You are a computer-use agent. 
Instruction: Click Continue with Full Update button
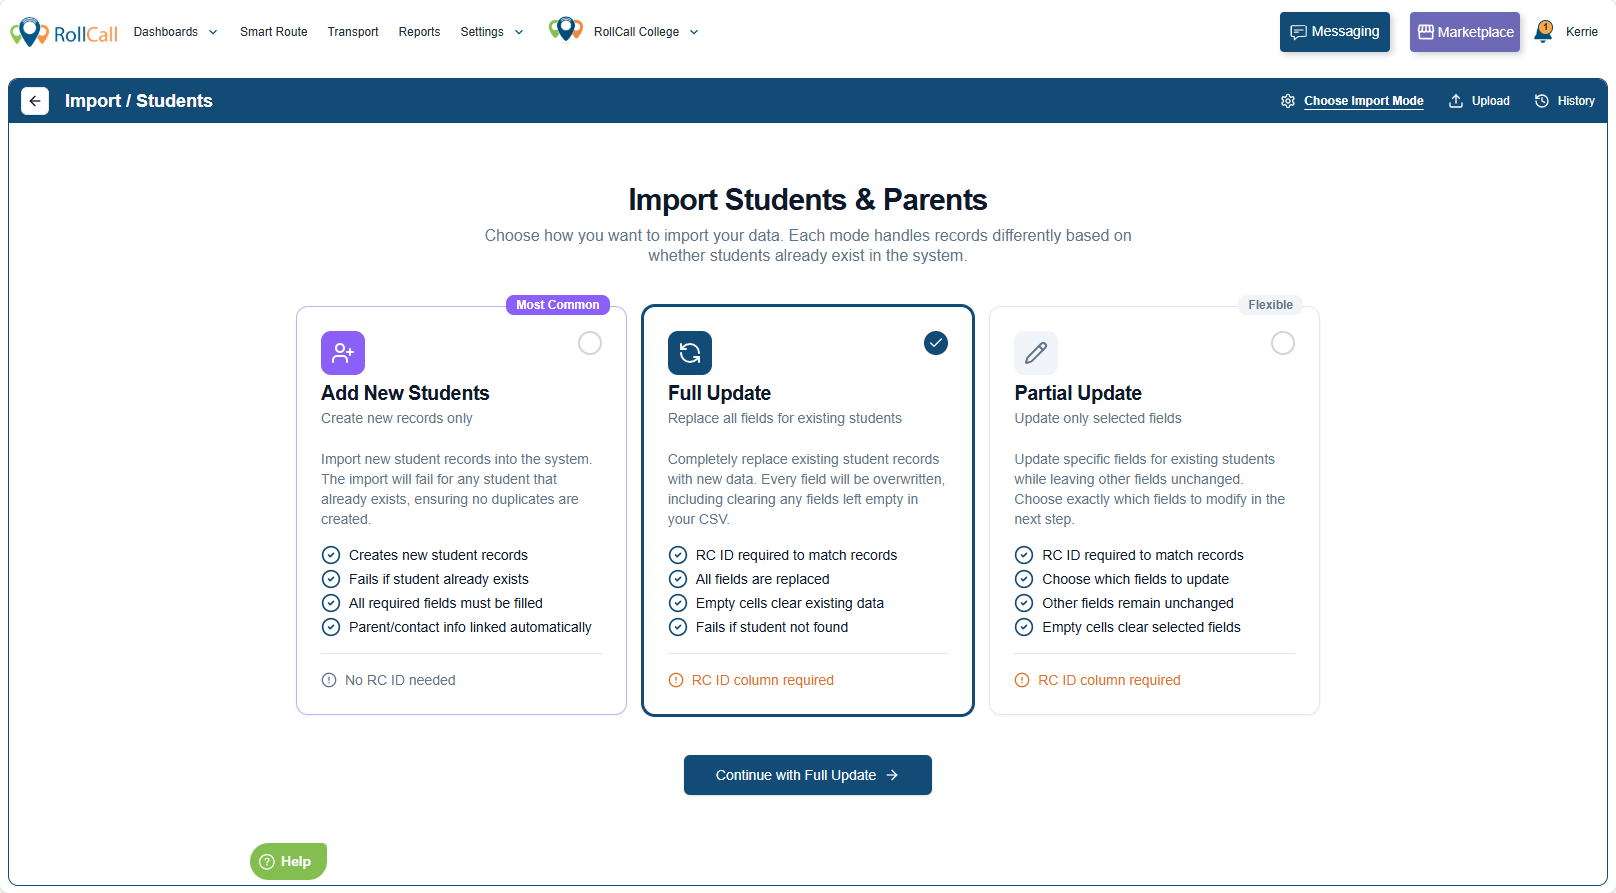pyautogui.click(x=808, y=775)
